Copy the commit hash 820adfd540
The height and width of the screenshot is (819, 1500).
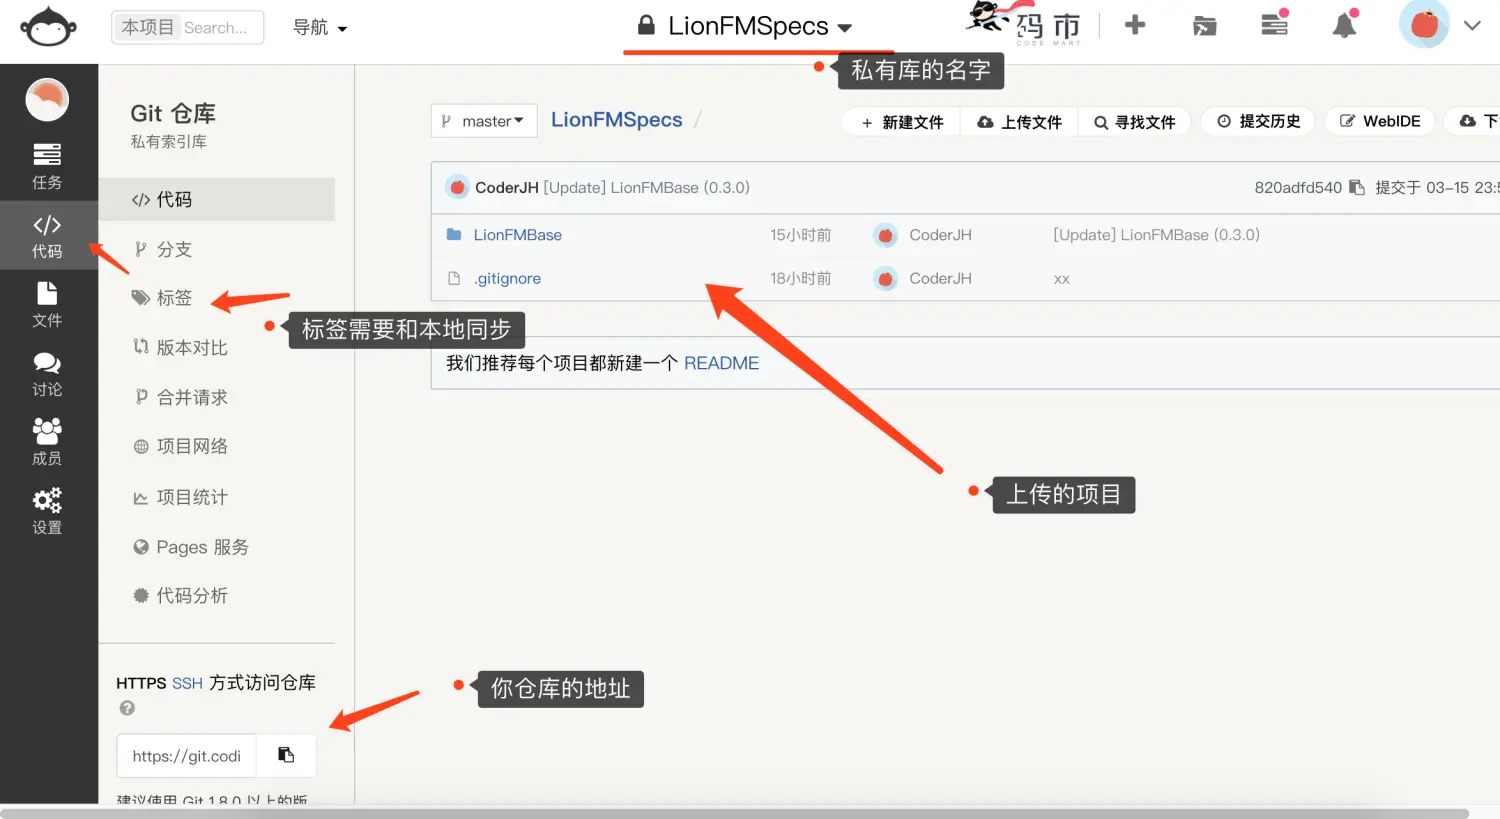(x=1357, y=187)
